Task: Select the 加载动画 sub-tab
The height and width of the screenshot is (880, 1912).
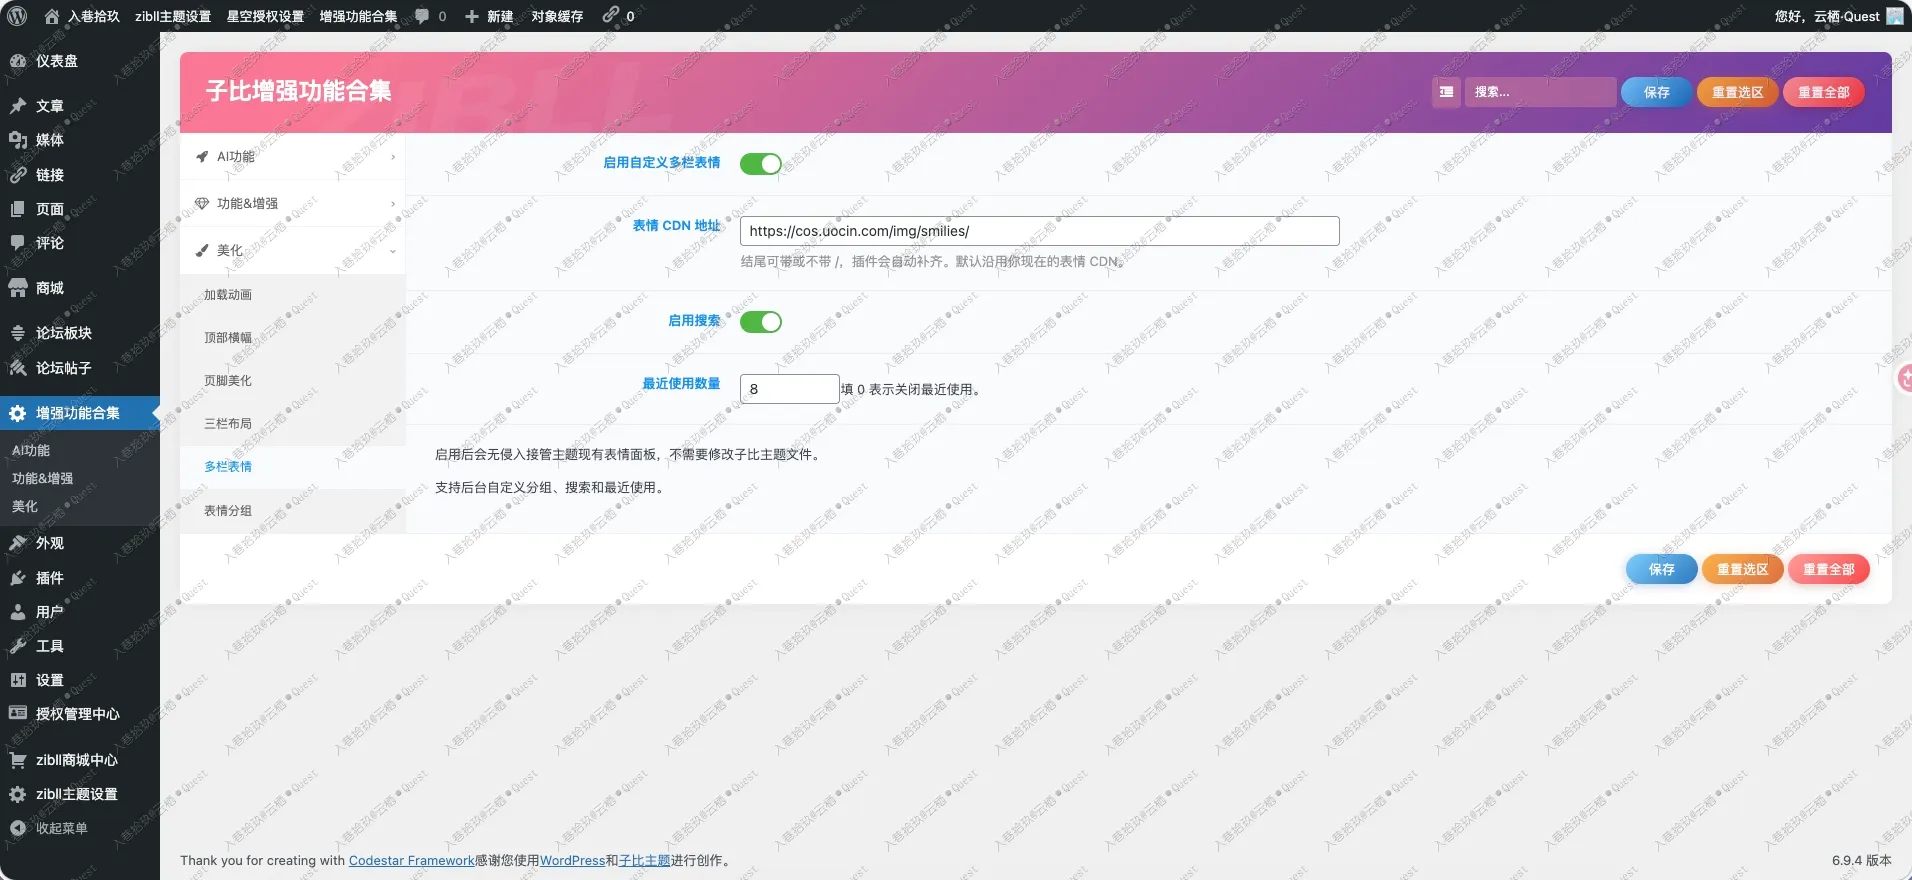Action: point(292,295)
